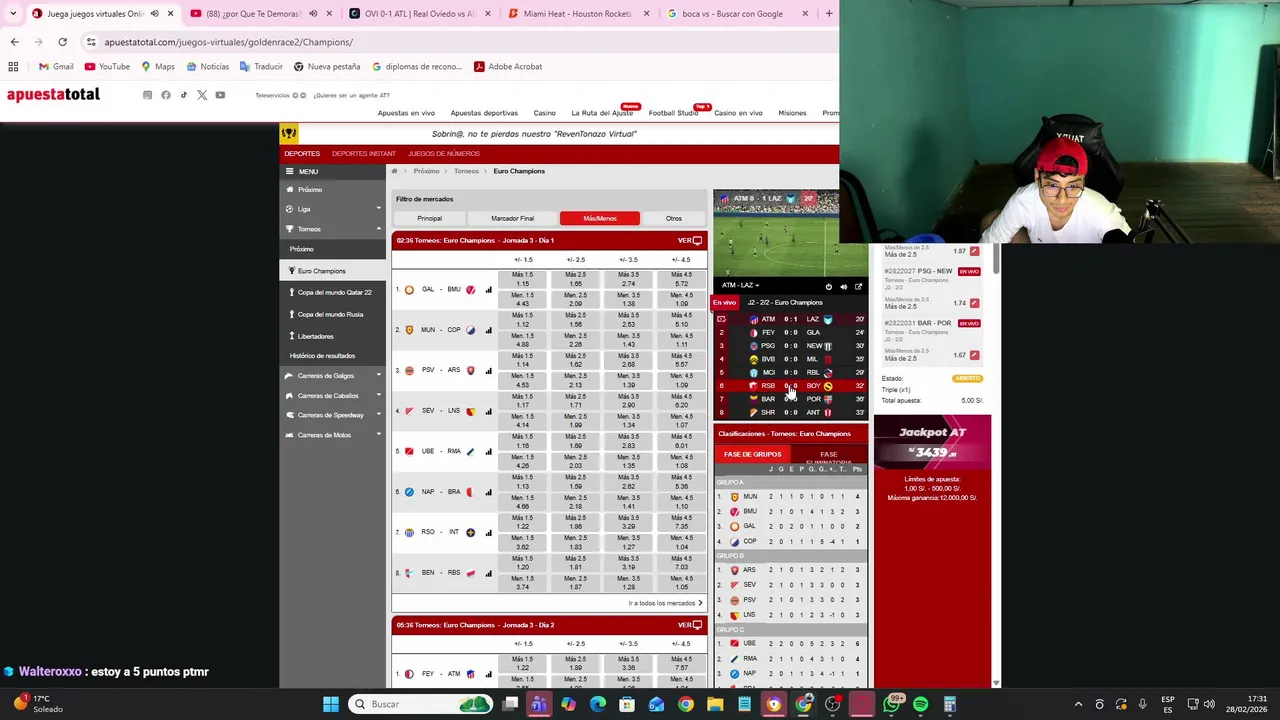Screen dimensions: 1280x720
Task: Open the Instagram icon in apuestatotal header
Action: click(x=147, y=95)
